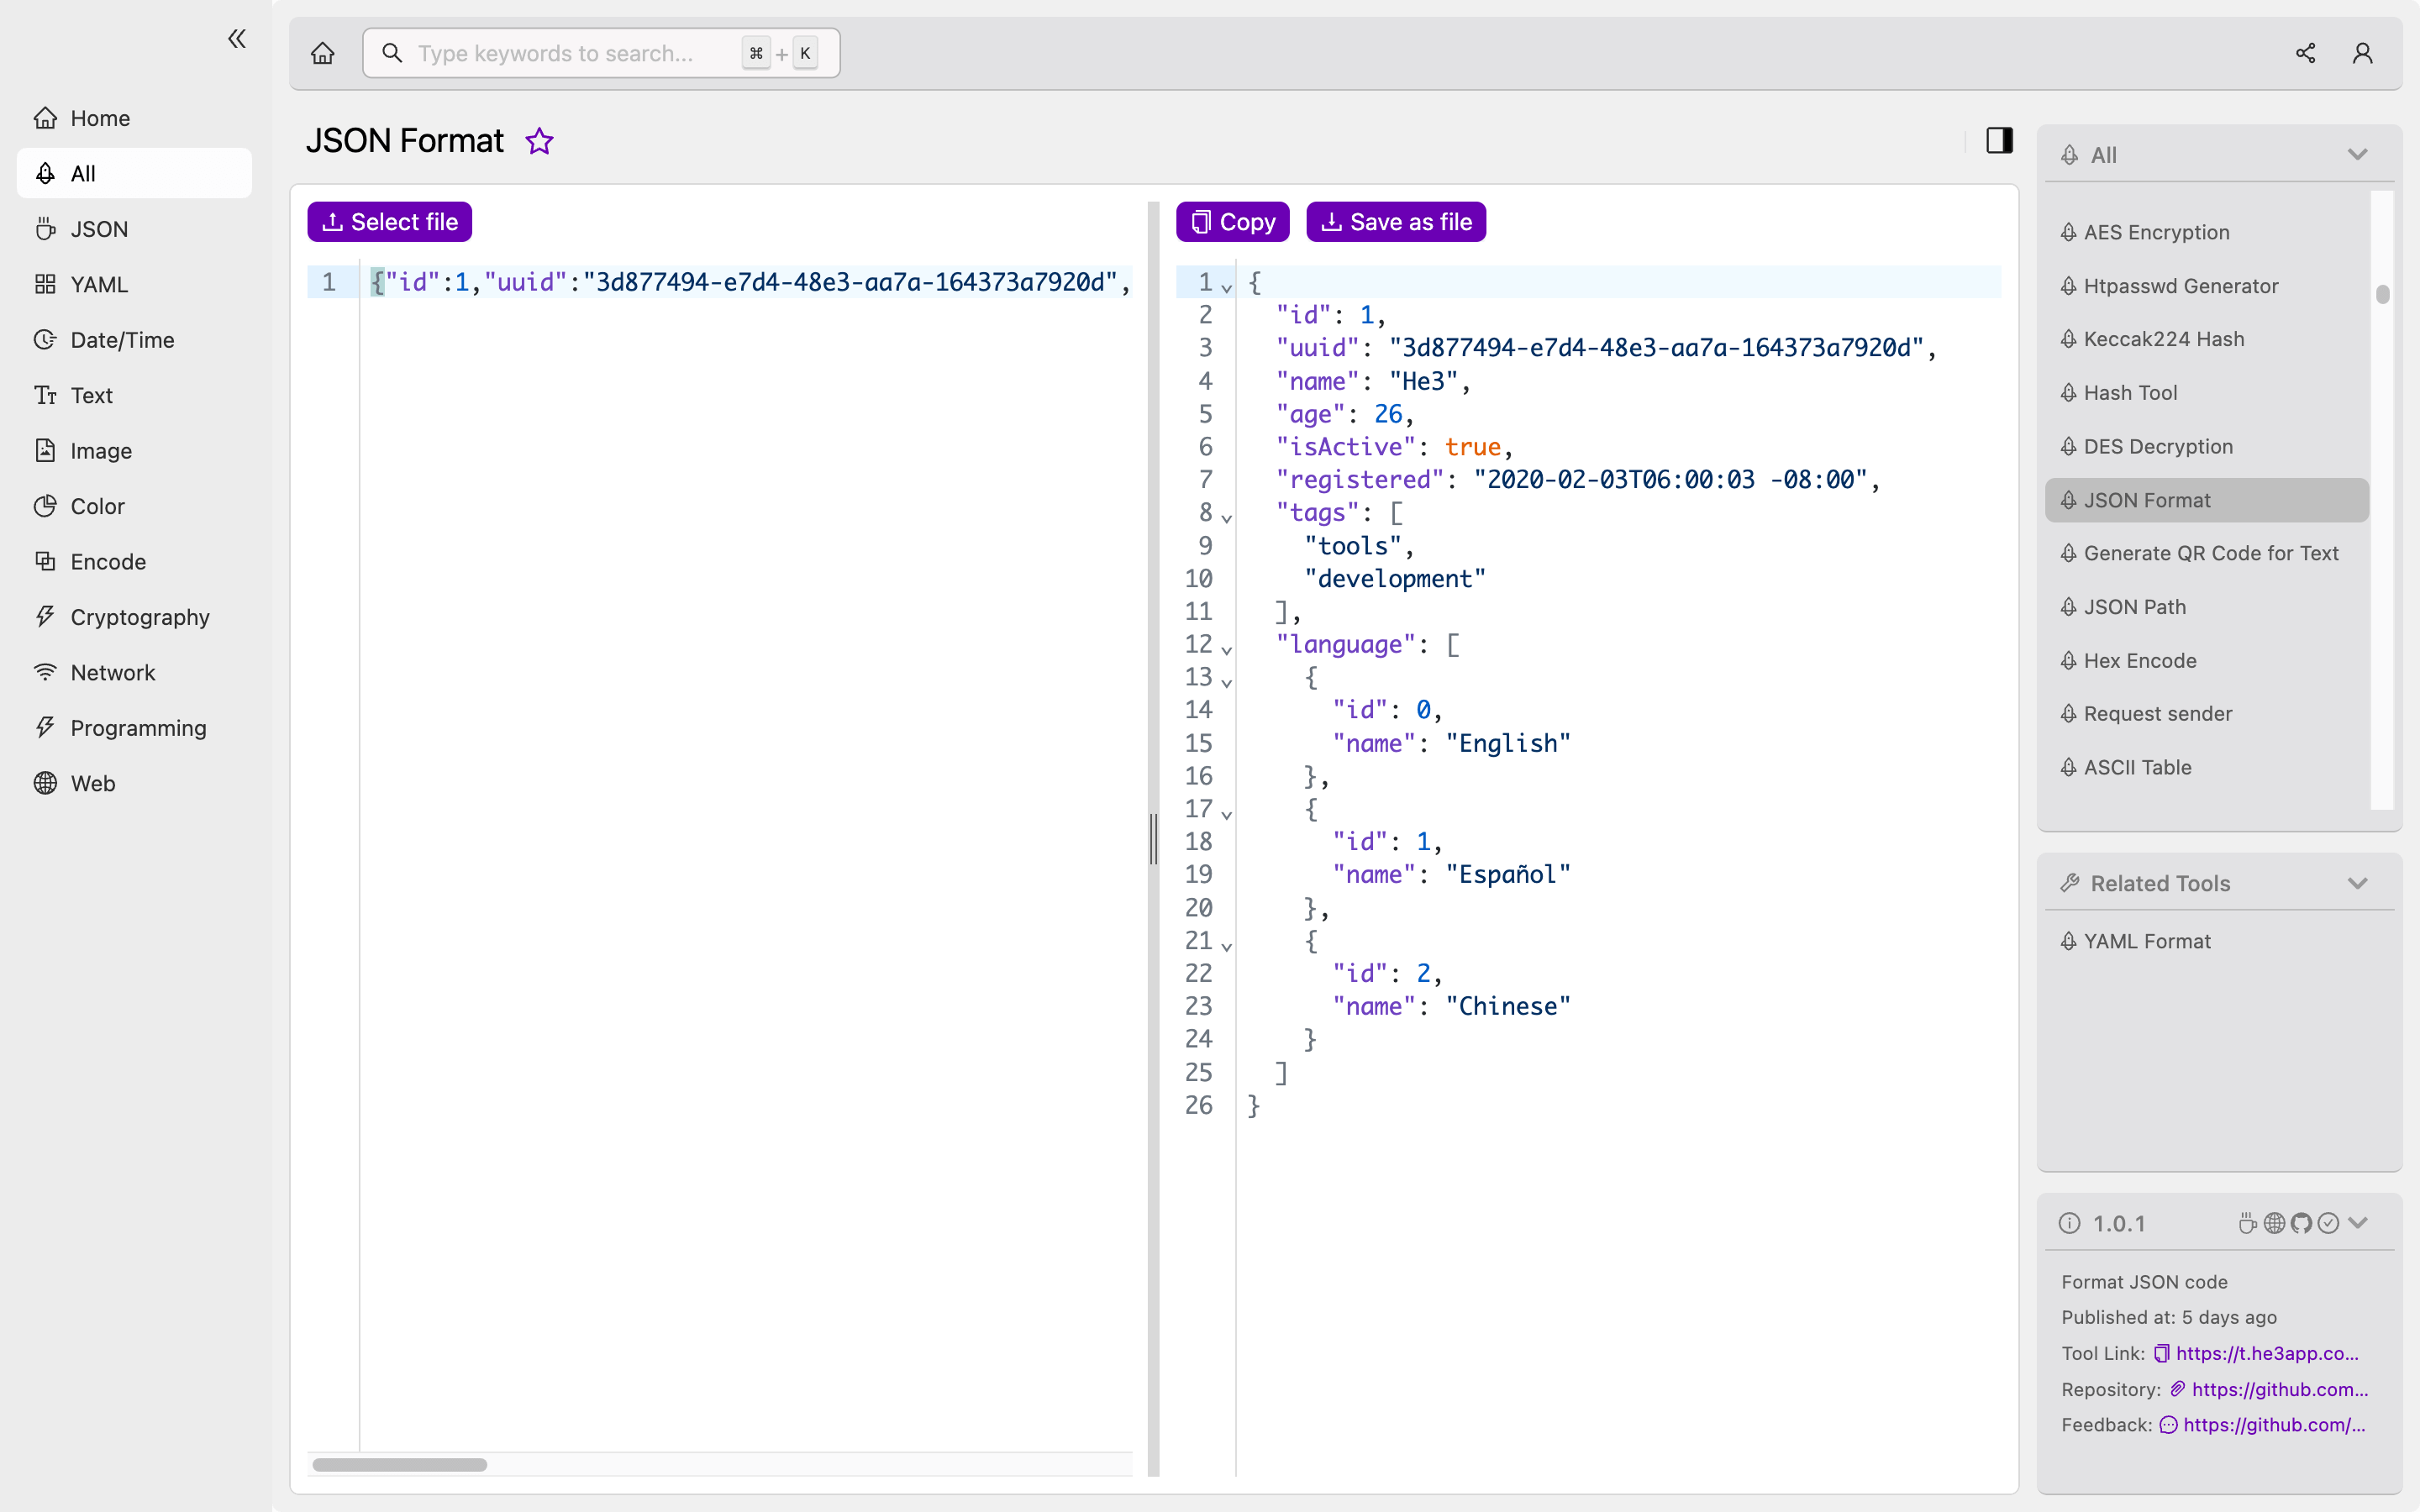2420x1512 pixels.
Task: Drag the horizontal scrollbar in input panel
Action: coord(399,1462)
